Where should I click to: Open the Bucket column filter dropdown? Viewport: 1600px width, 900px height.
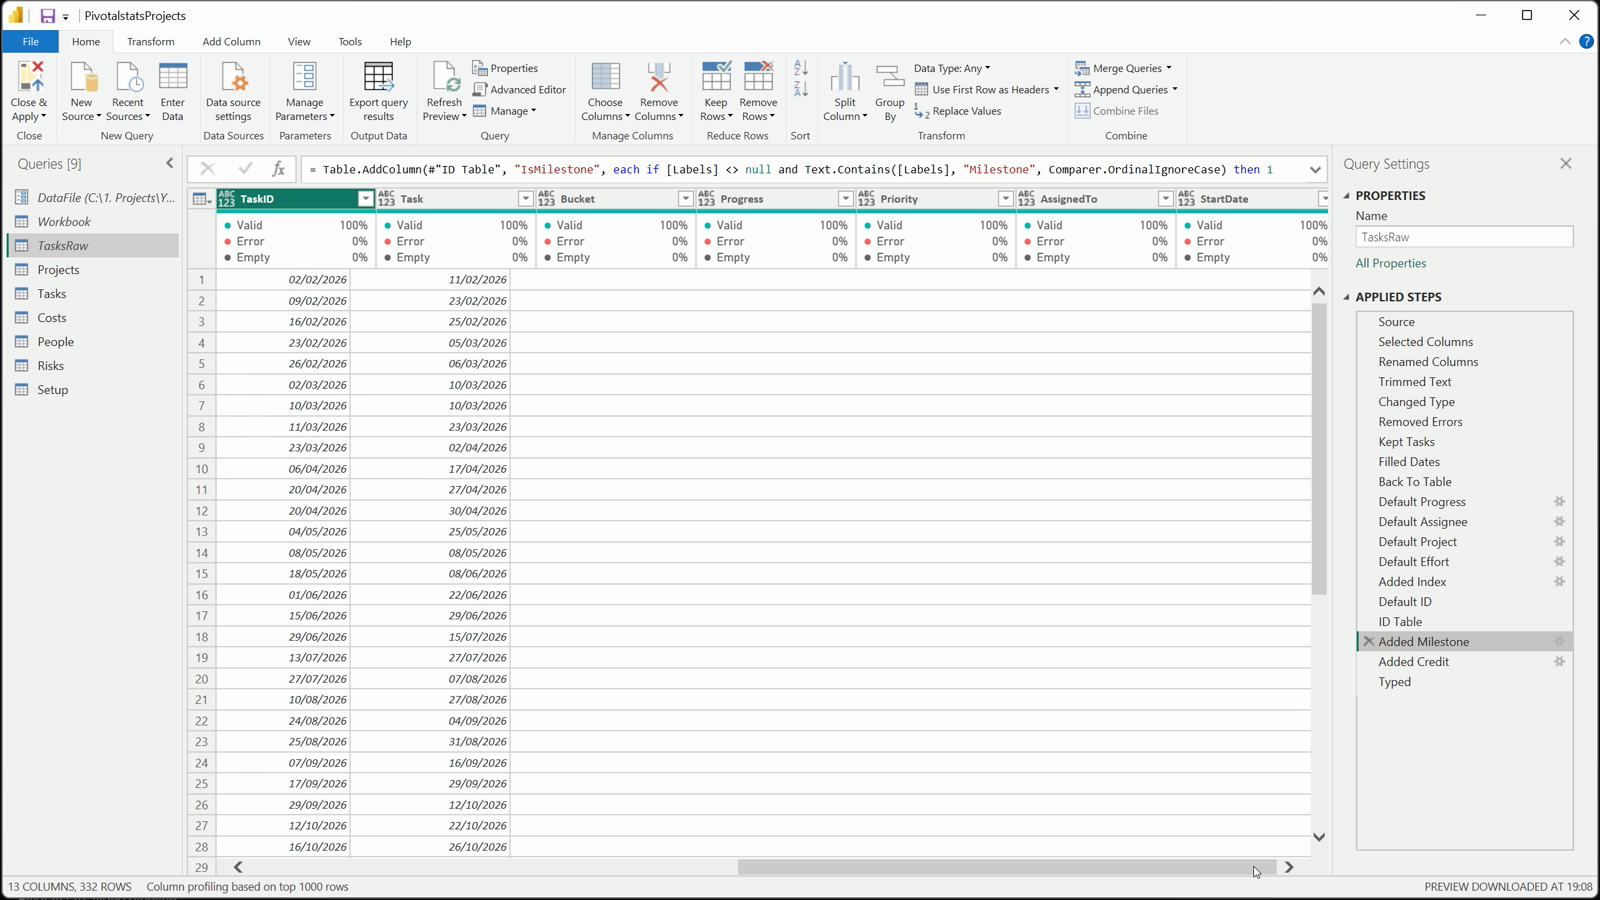(x=685, y=199)
